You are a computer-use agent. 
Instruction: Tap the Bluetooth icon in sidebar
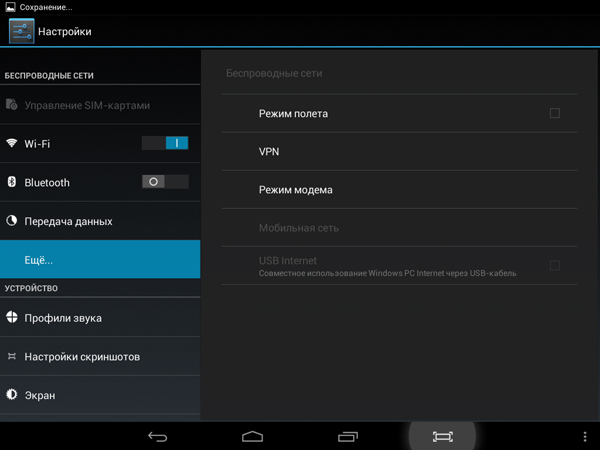click(x=12, y=182)
